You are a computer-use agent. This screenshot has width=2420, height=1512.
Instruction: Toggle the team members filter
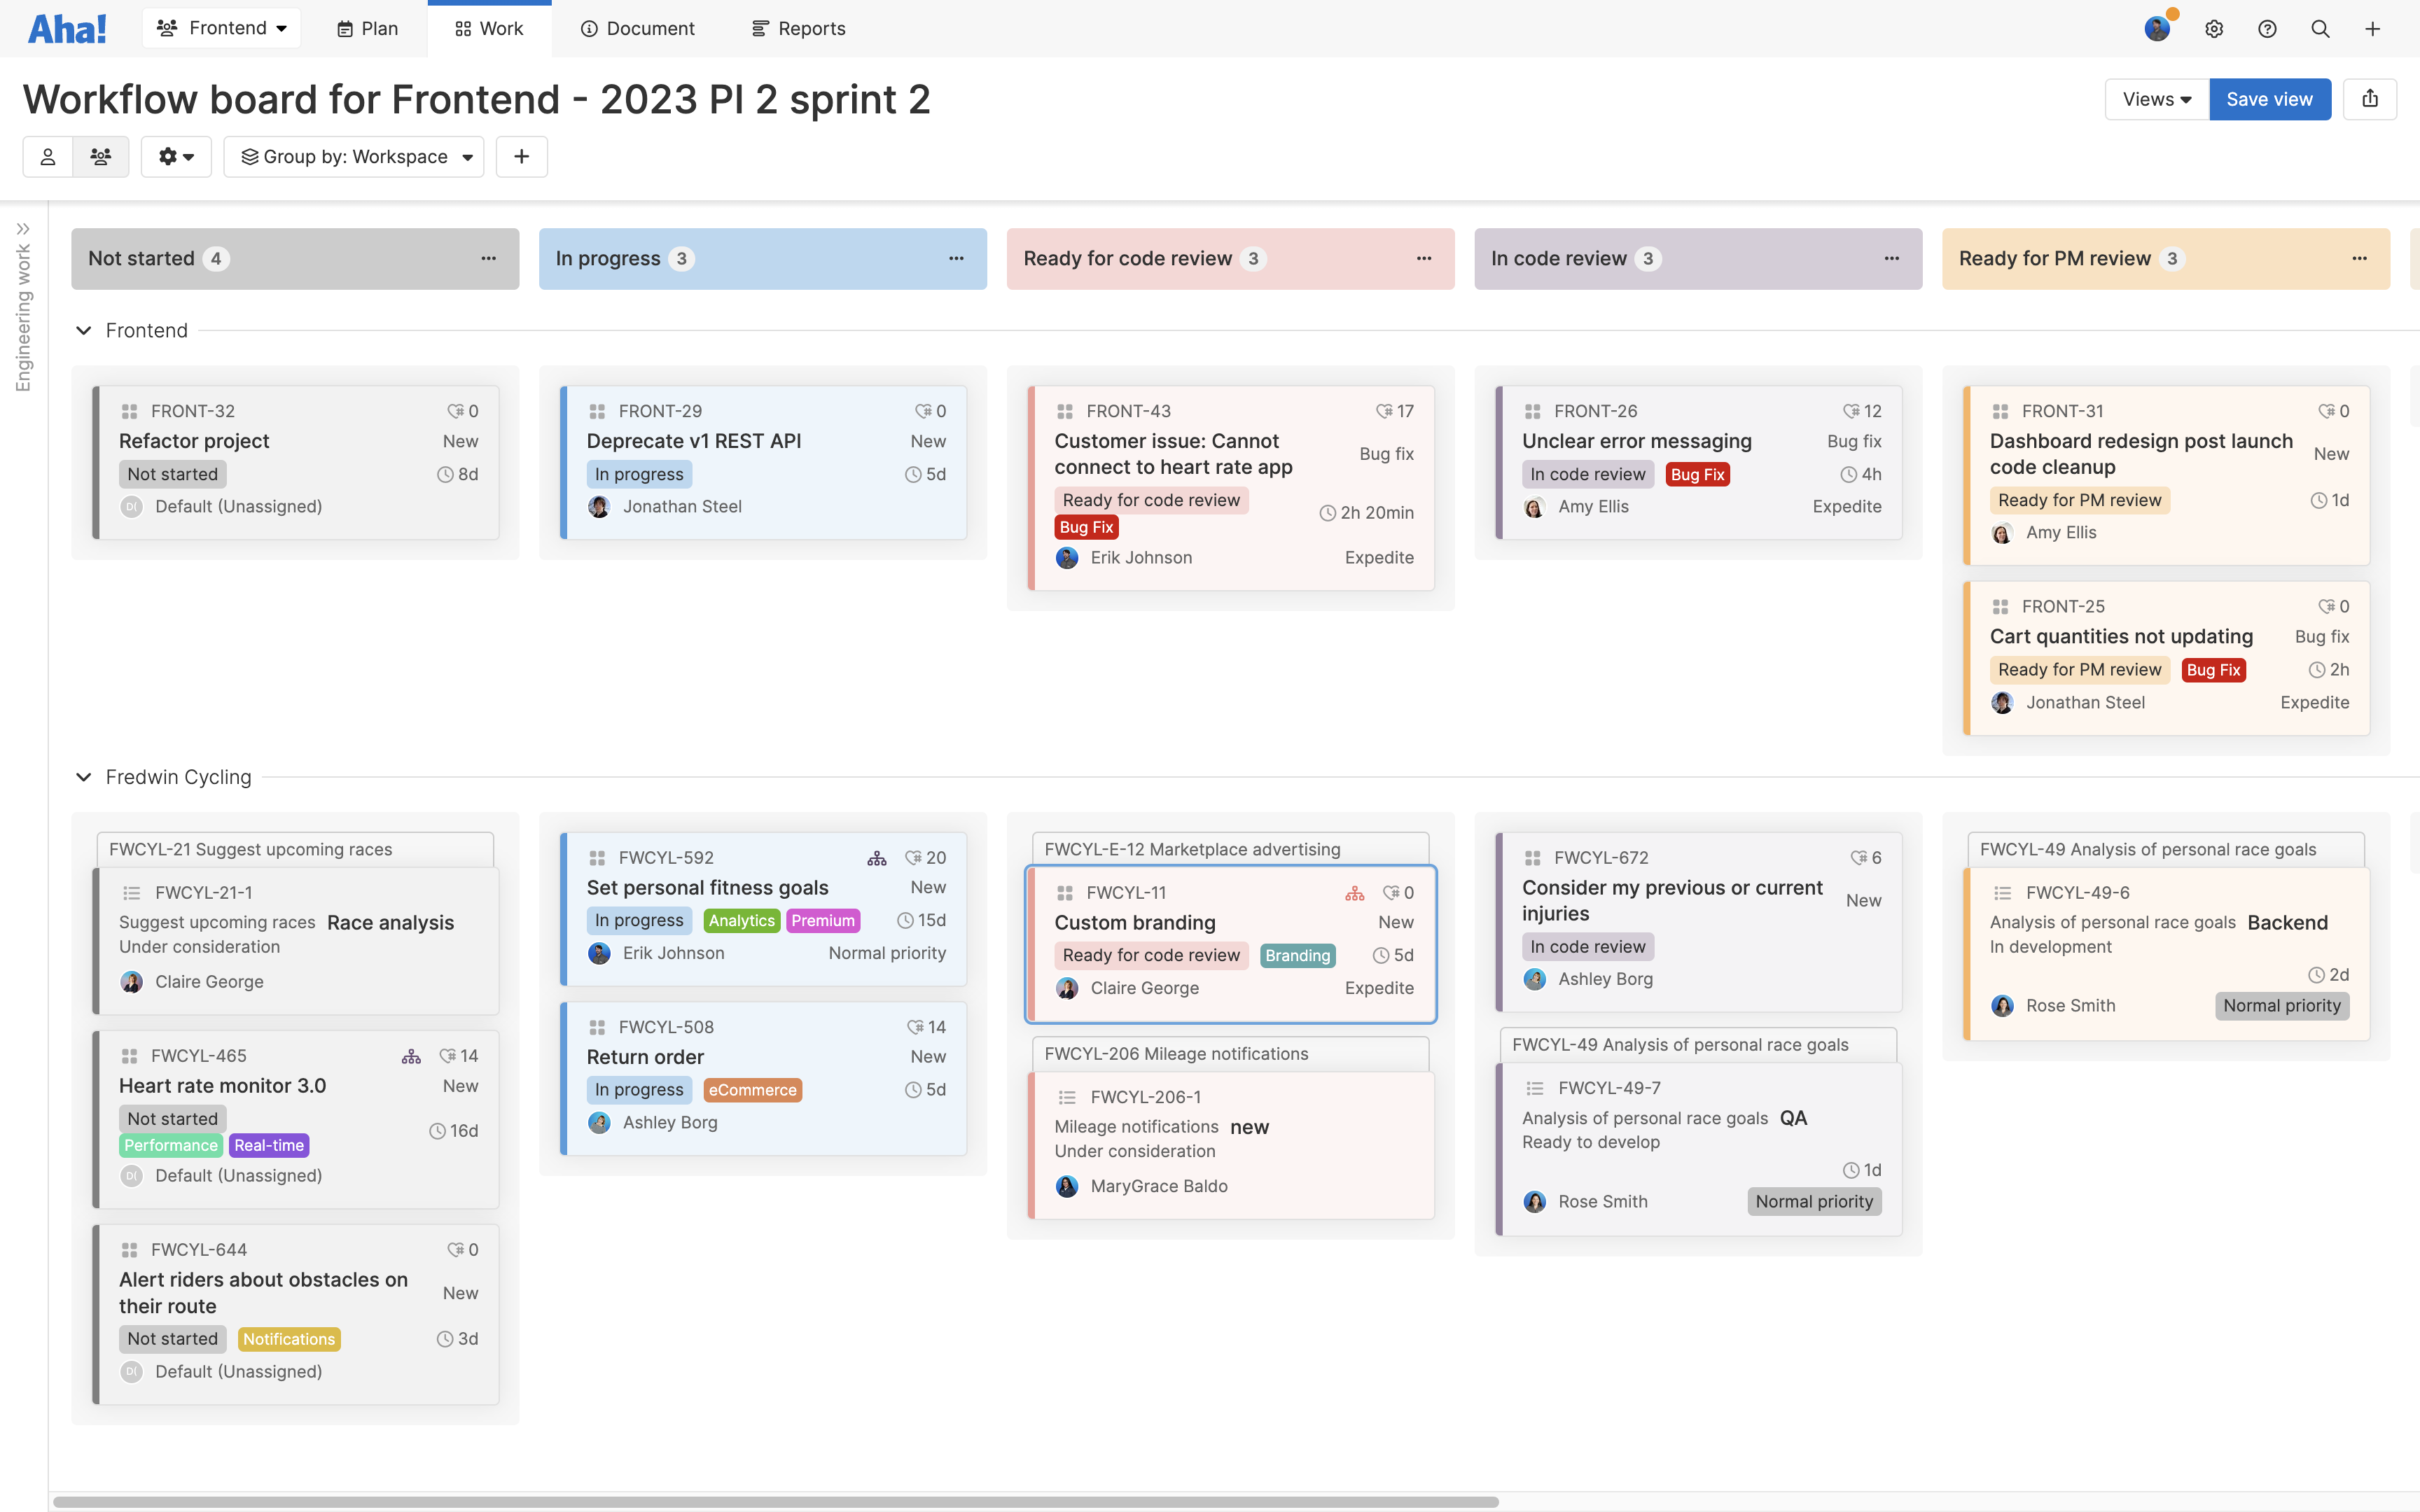pos(101,156)
